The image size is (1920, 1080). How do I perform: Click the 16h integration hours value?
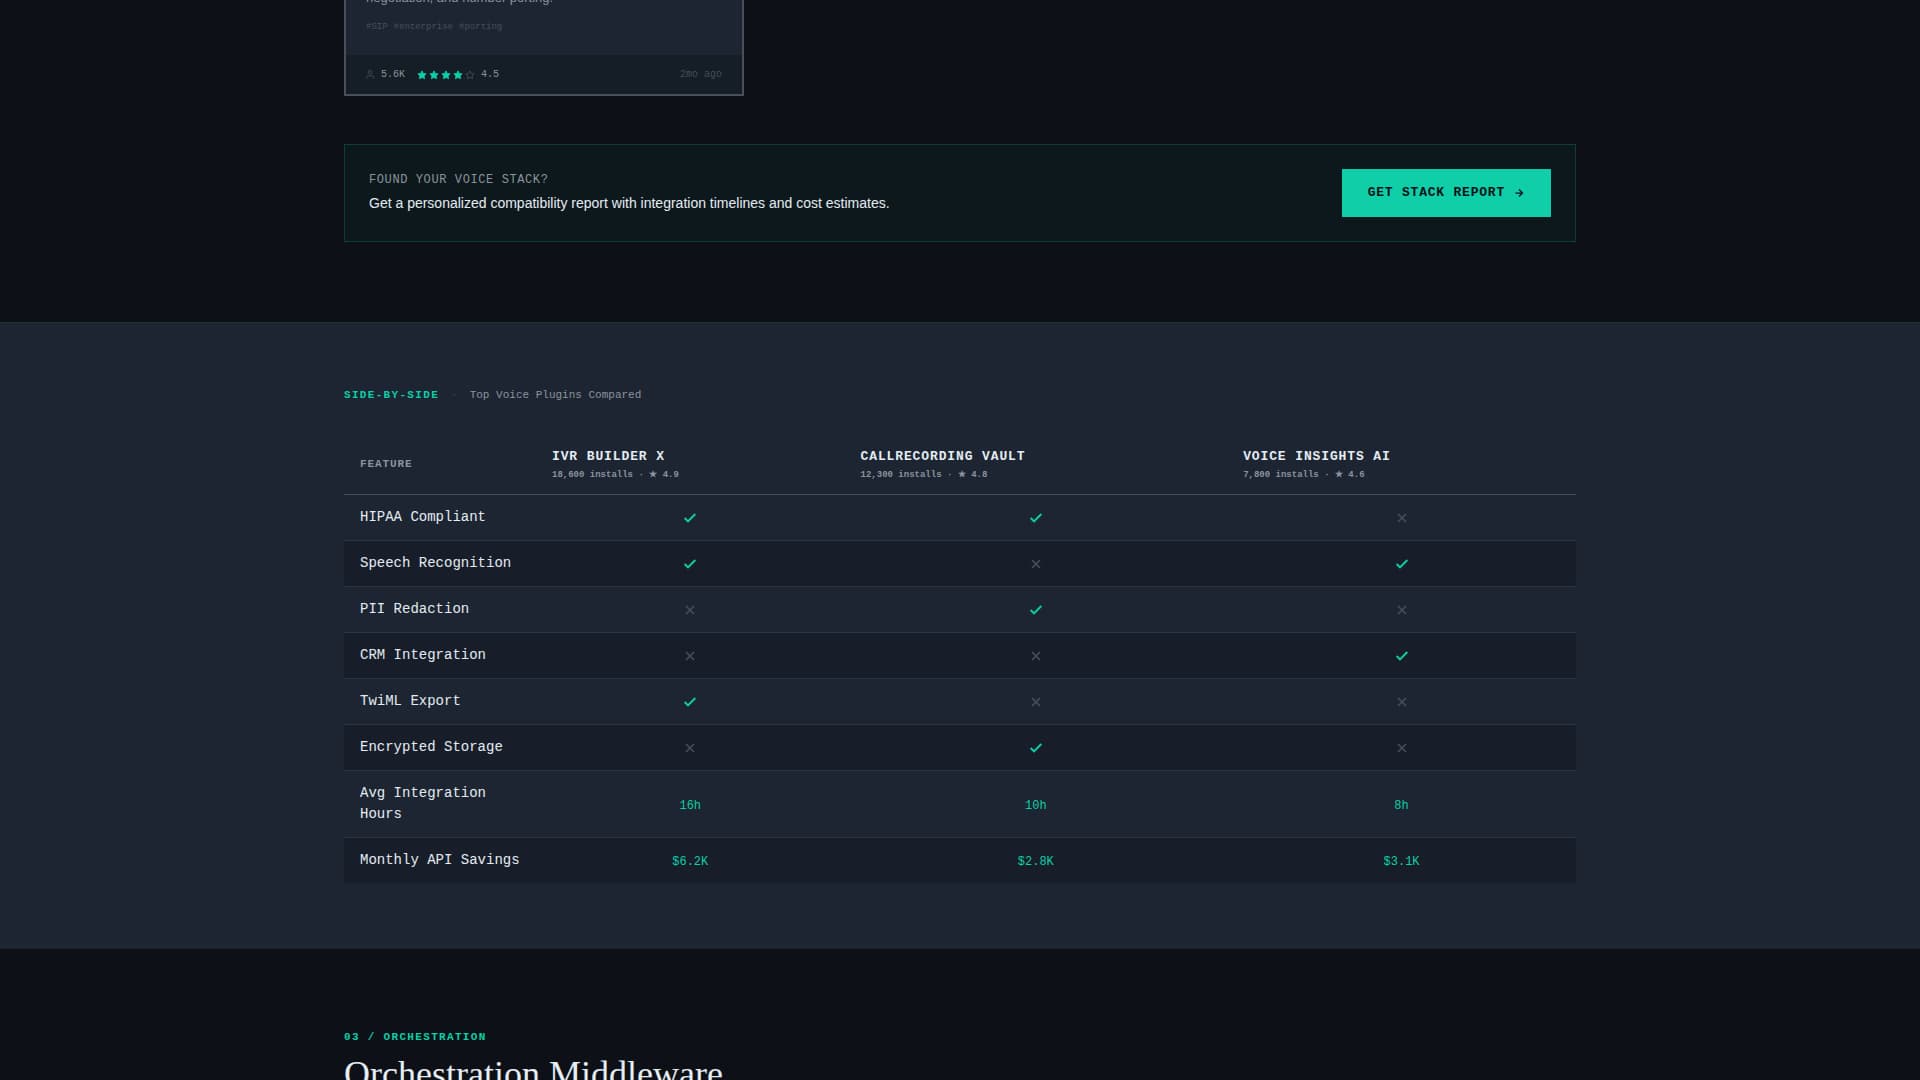[x=690, y=805]
